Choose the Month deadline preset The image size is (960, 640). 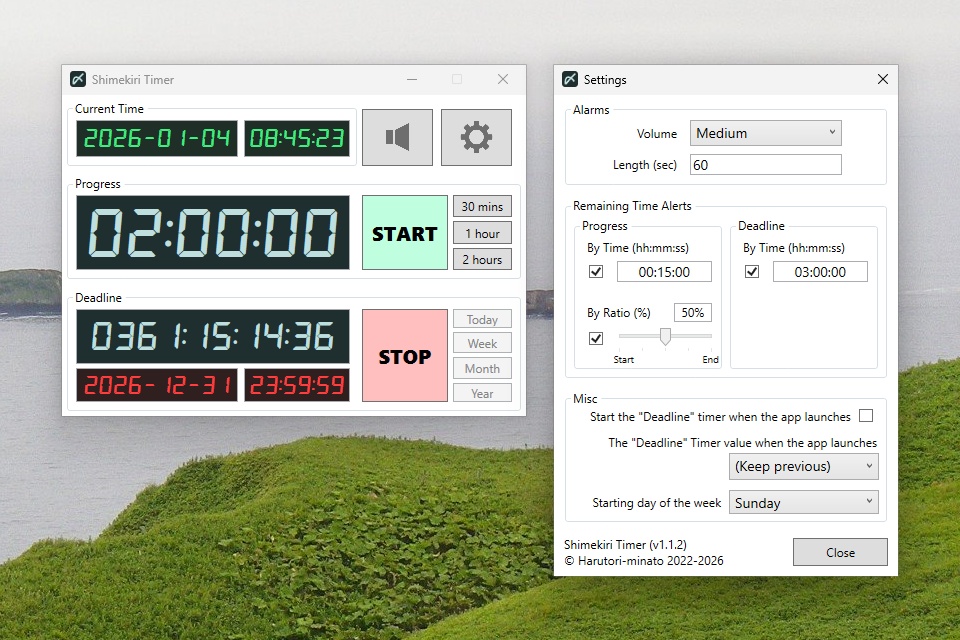click(482, 369)
